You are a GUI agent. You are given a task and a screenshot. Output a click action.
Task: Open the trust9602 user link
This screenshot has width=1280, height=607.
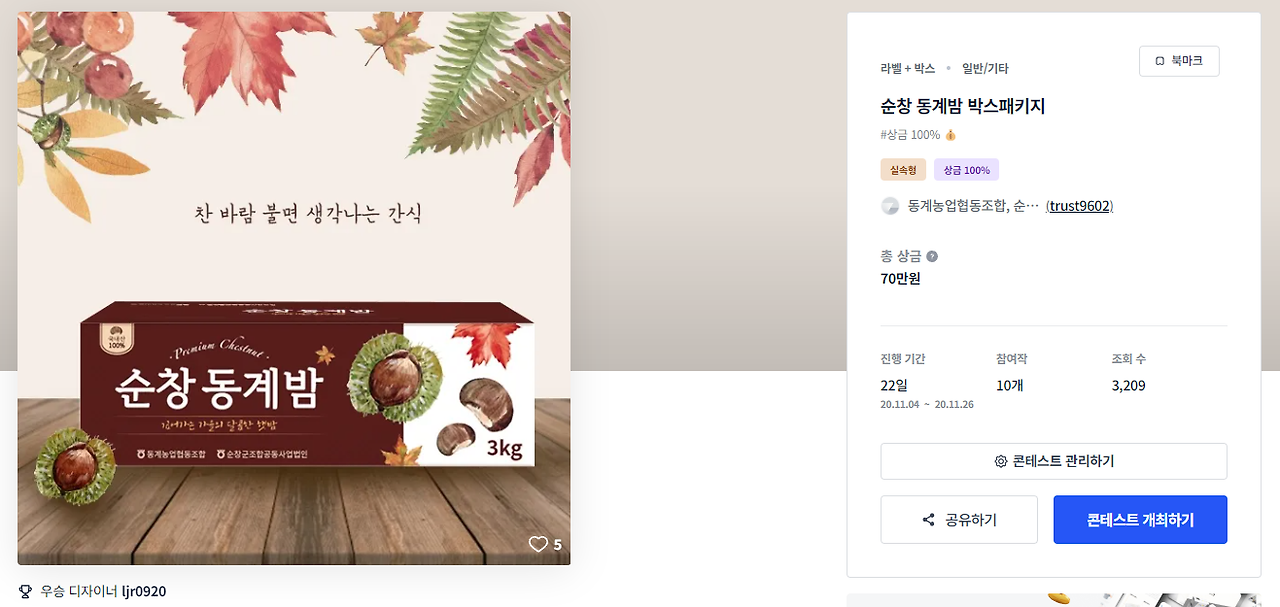pyautogui.click(x=1079, y=206)
